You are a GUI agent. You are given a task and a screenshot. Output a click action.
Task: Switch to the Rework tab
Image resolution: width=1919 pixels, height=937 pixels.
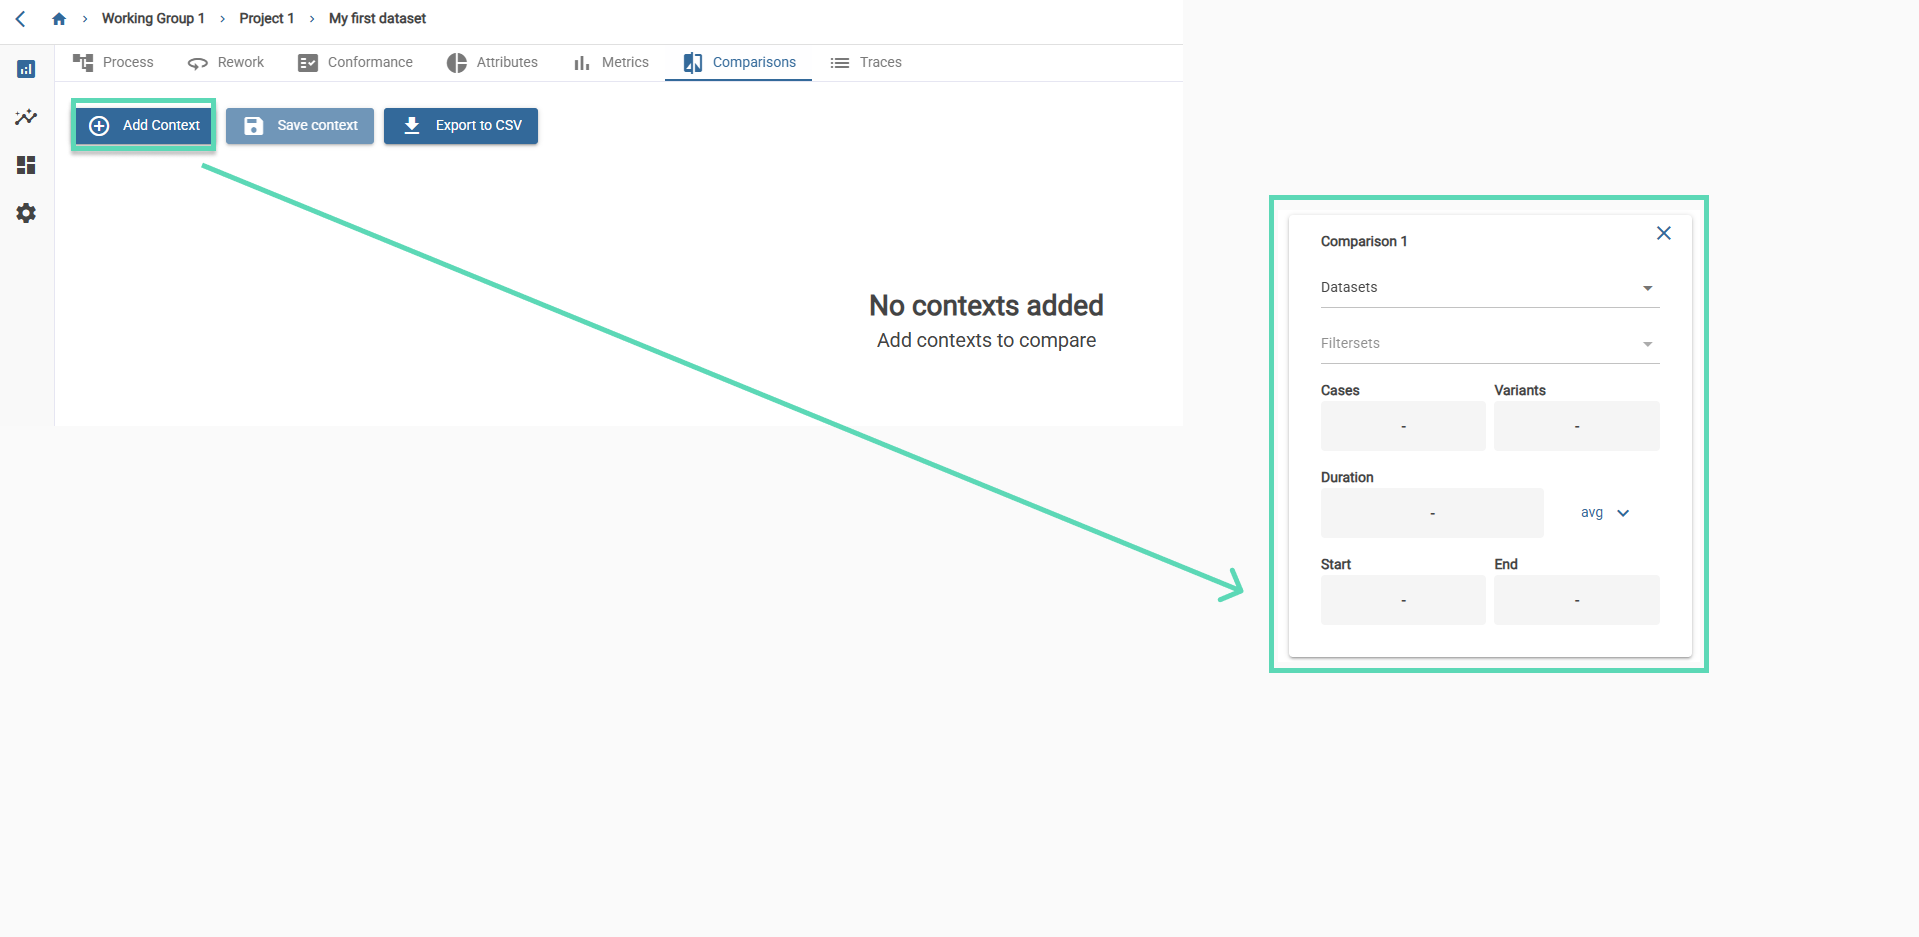click(227, 62)
